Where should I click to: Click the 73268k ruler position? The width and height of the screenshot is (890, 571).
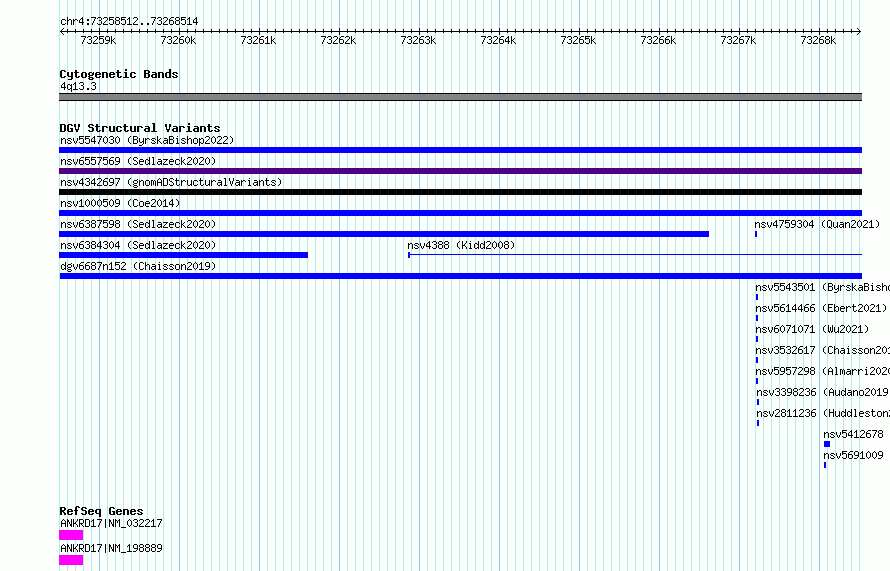pos(819,40)
